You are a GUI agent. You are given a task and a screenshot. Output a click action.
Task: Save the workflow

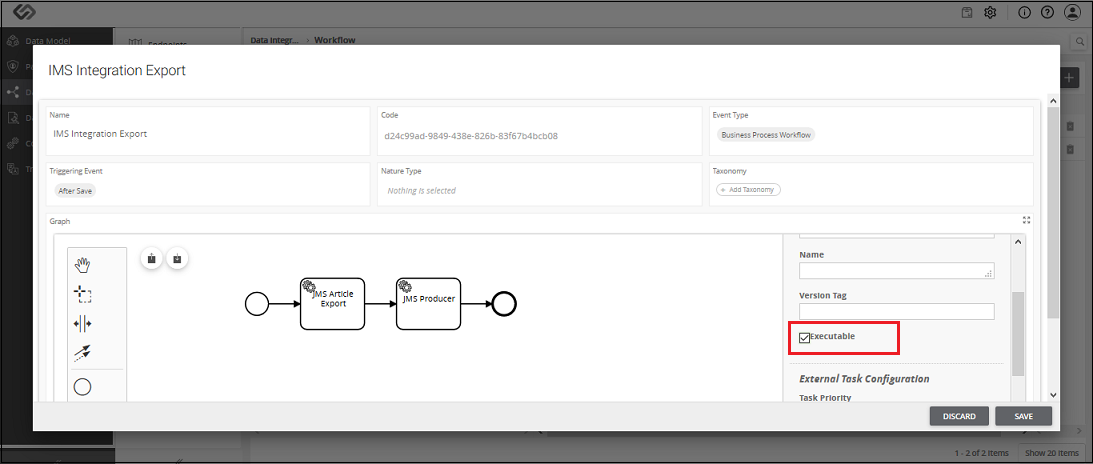pyautogui.click(x=1023, y=416)
